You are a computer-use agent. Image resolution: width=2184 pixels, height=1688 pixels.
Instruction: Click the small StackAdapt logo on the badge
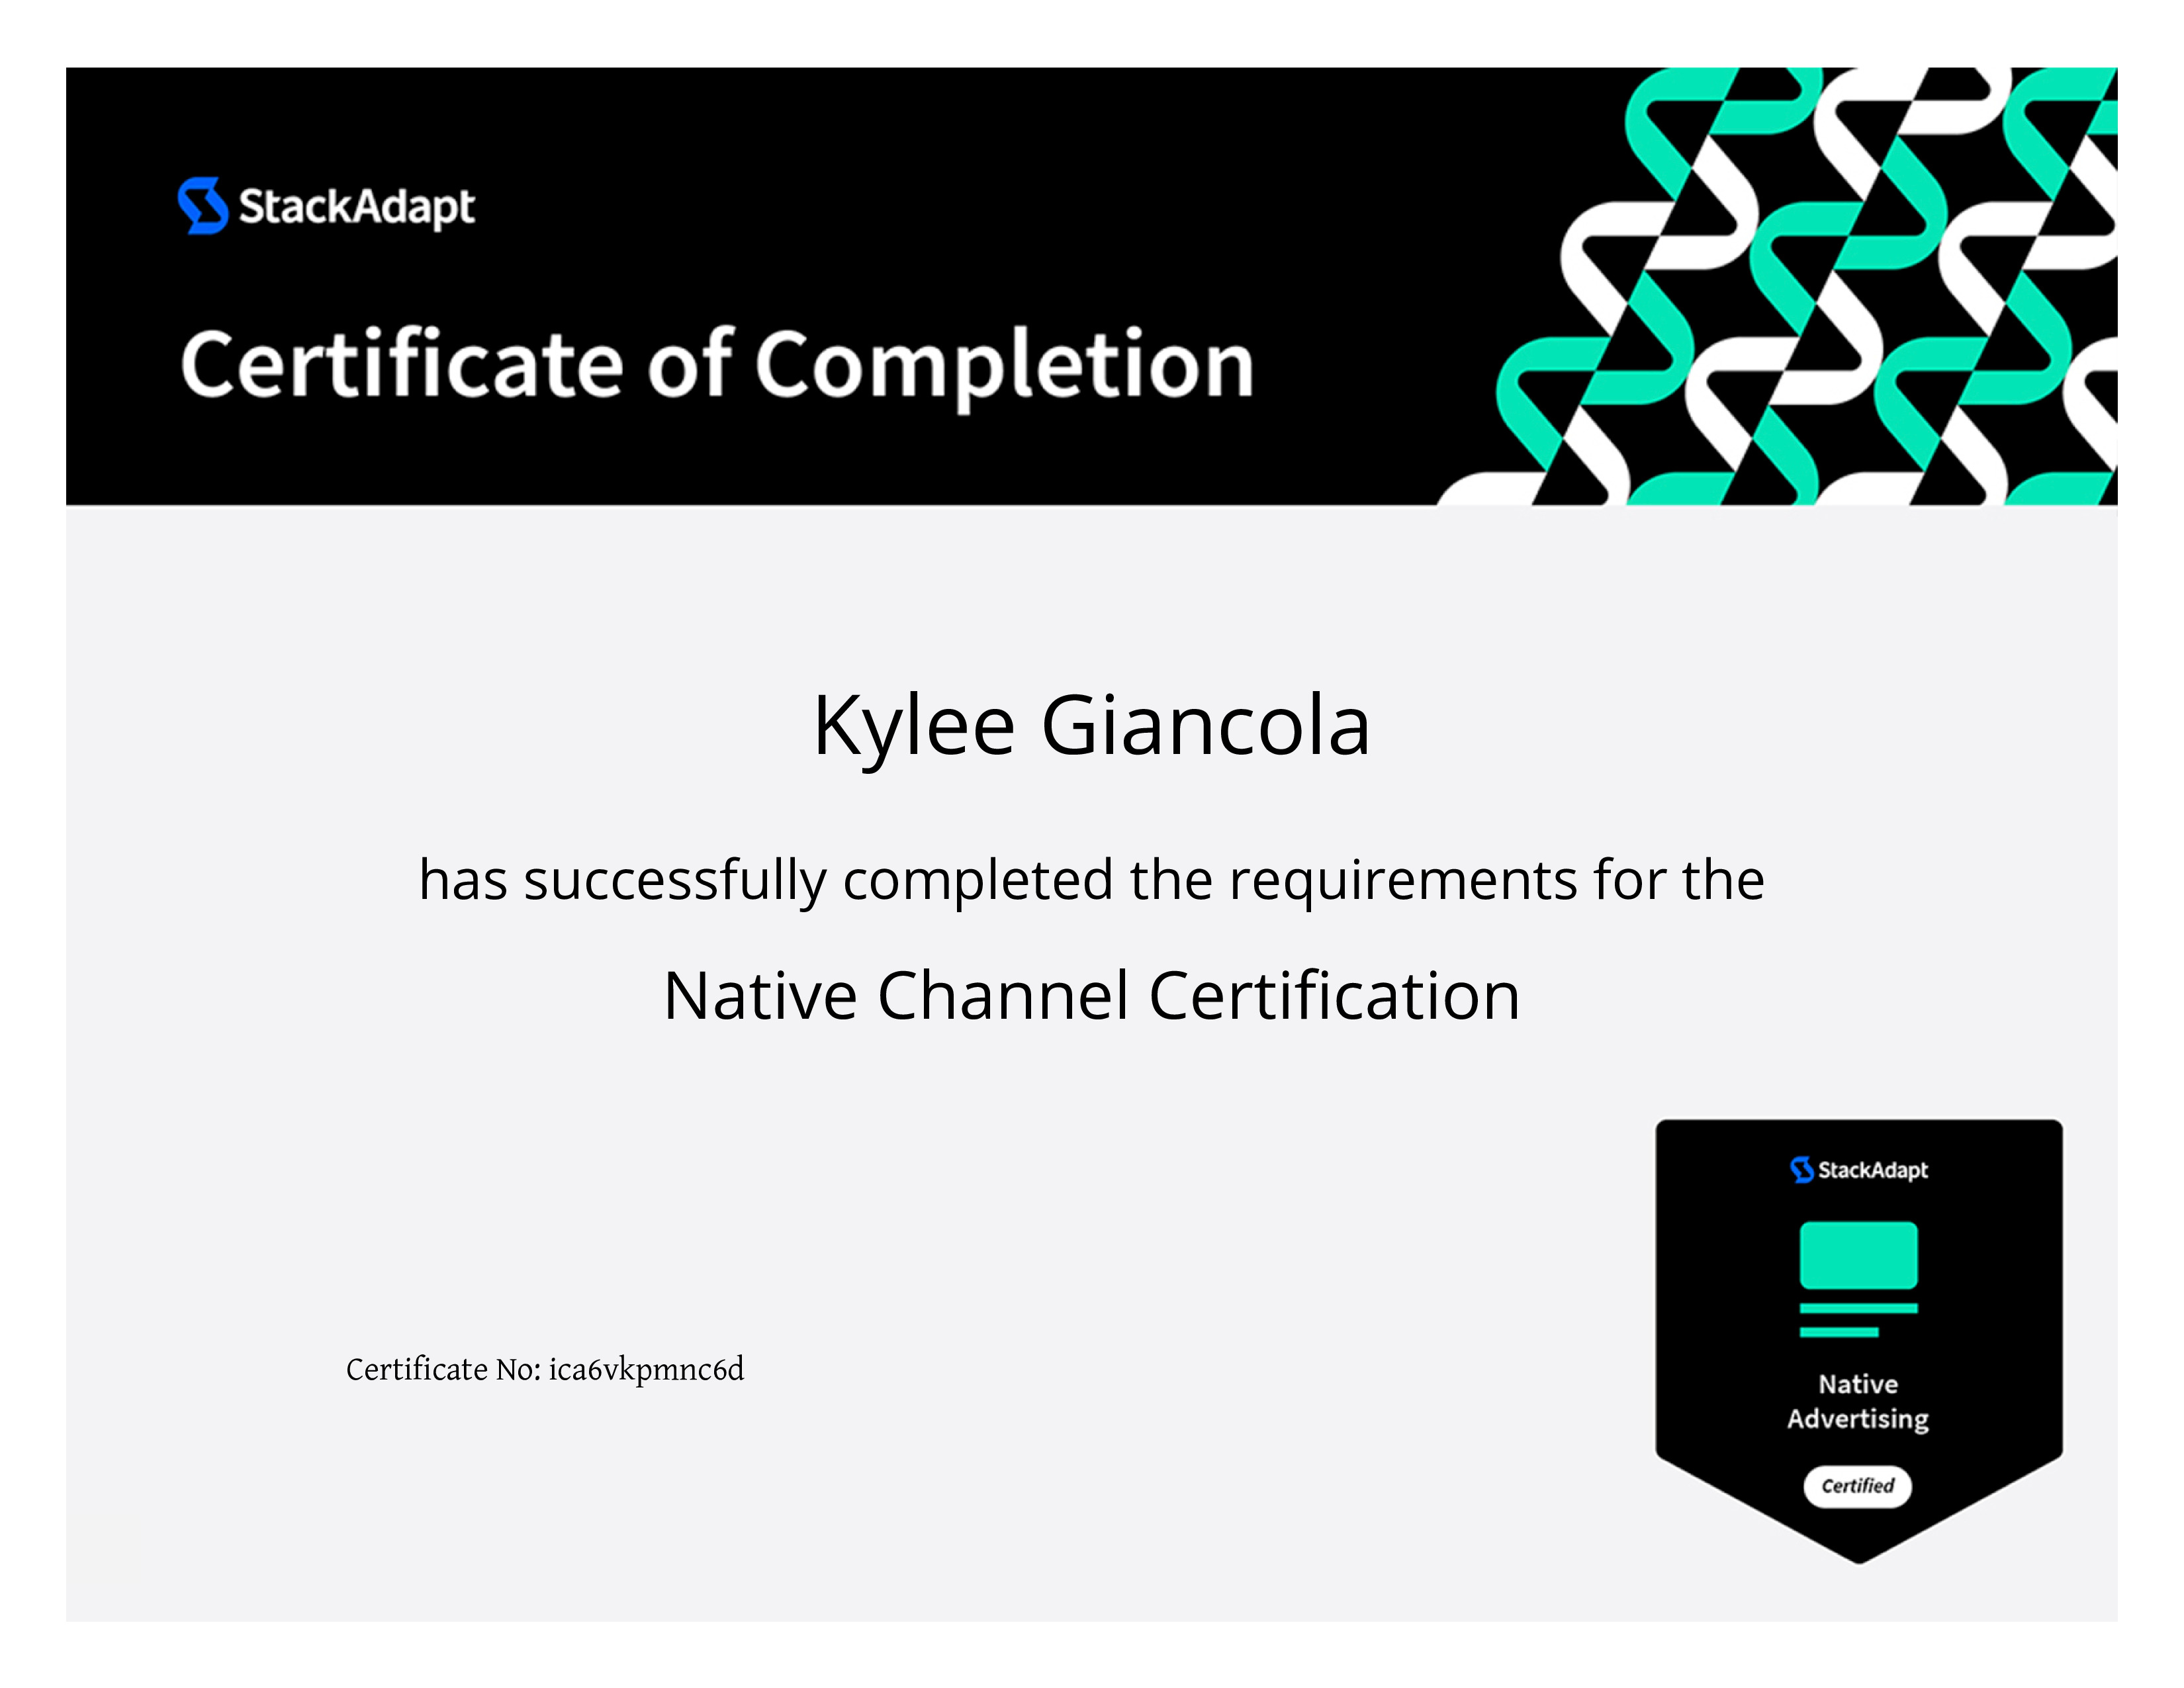[1859, 1169]
